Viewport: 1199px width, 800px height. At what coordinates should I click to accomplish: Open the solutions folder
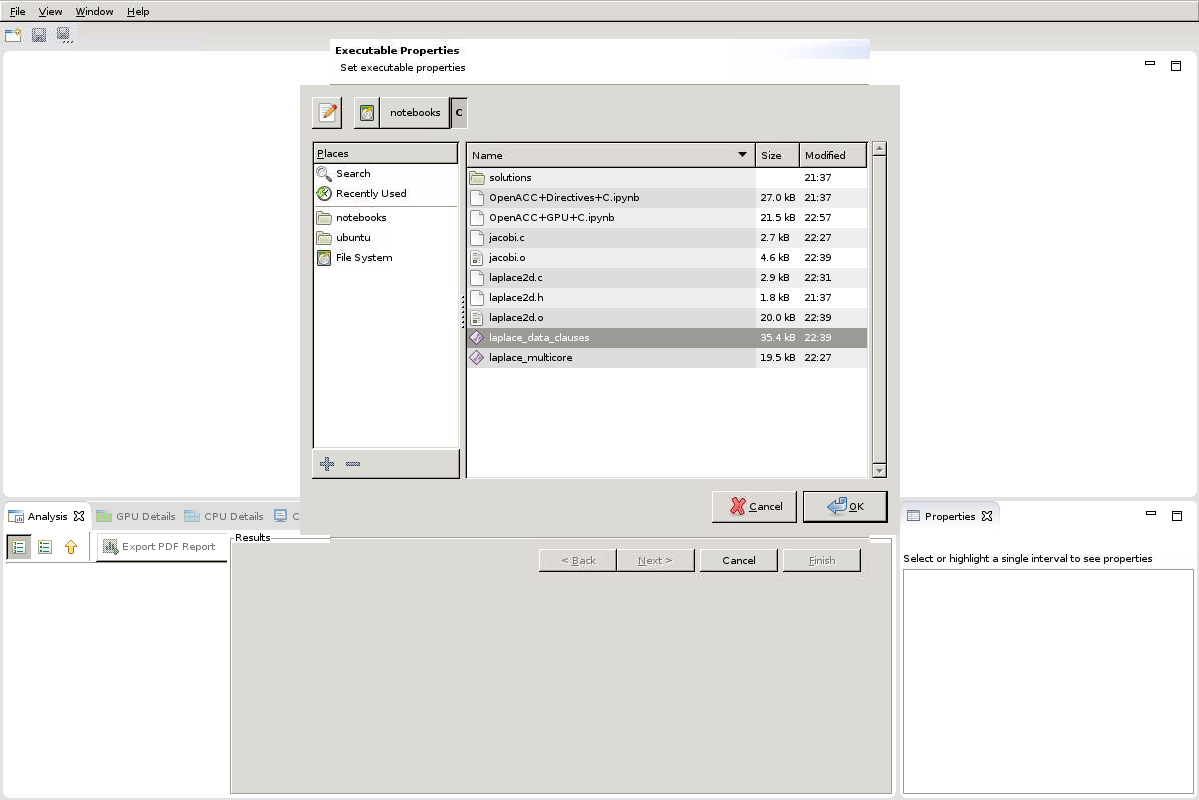(x=510, y=178)
